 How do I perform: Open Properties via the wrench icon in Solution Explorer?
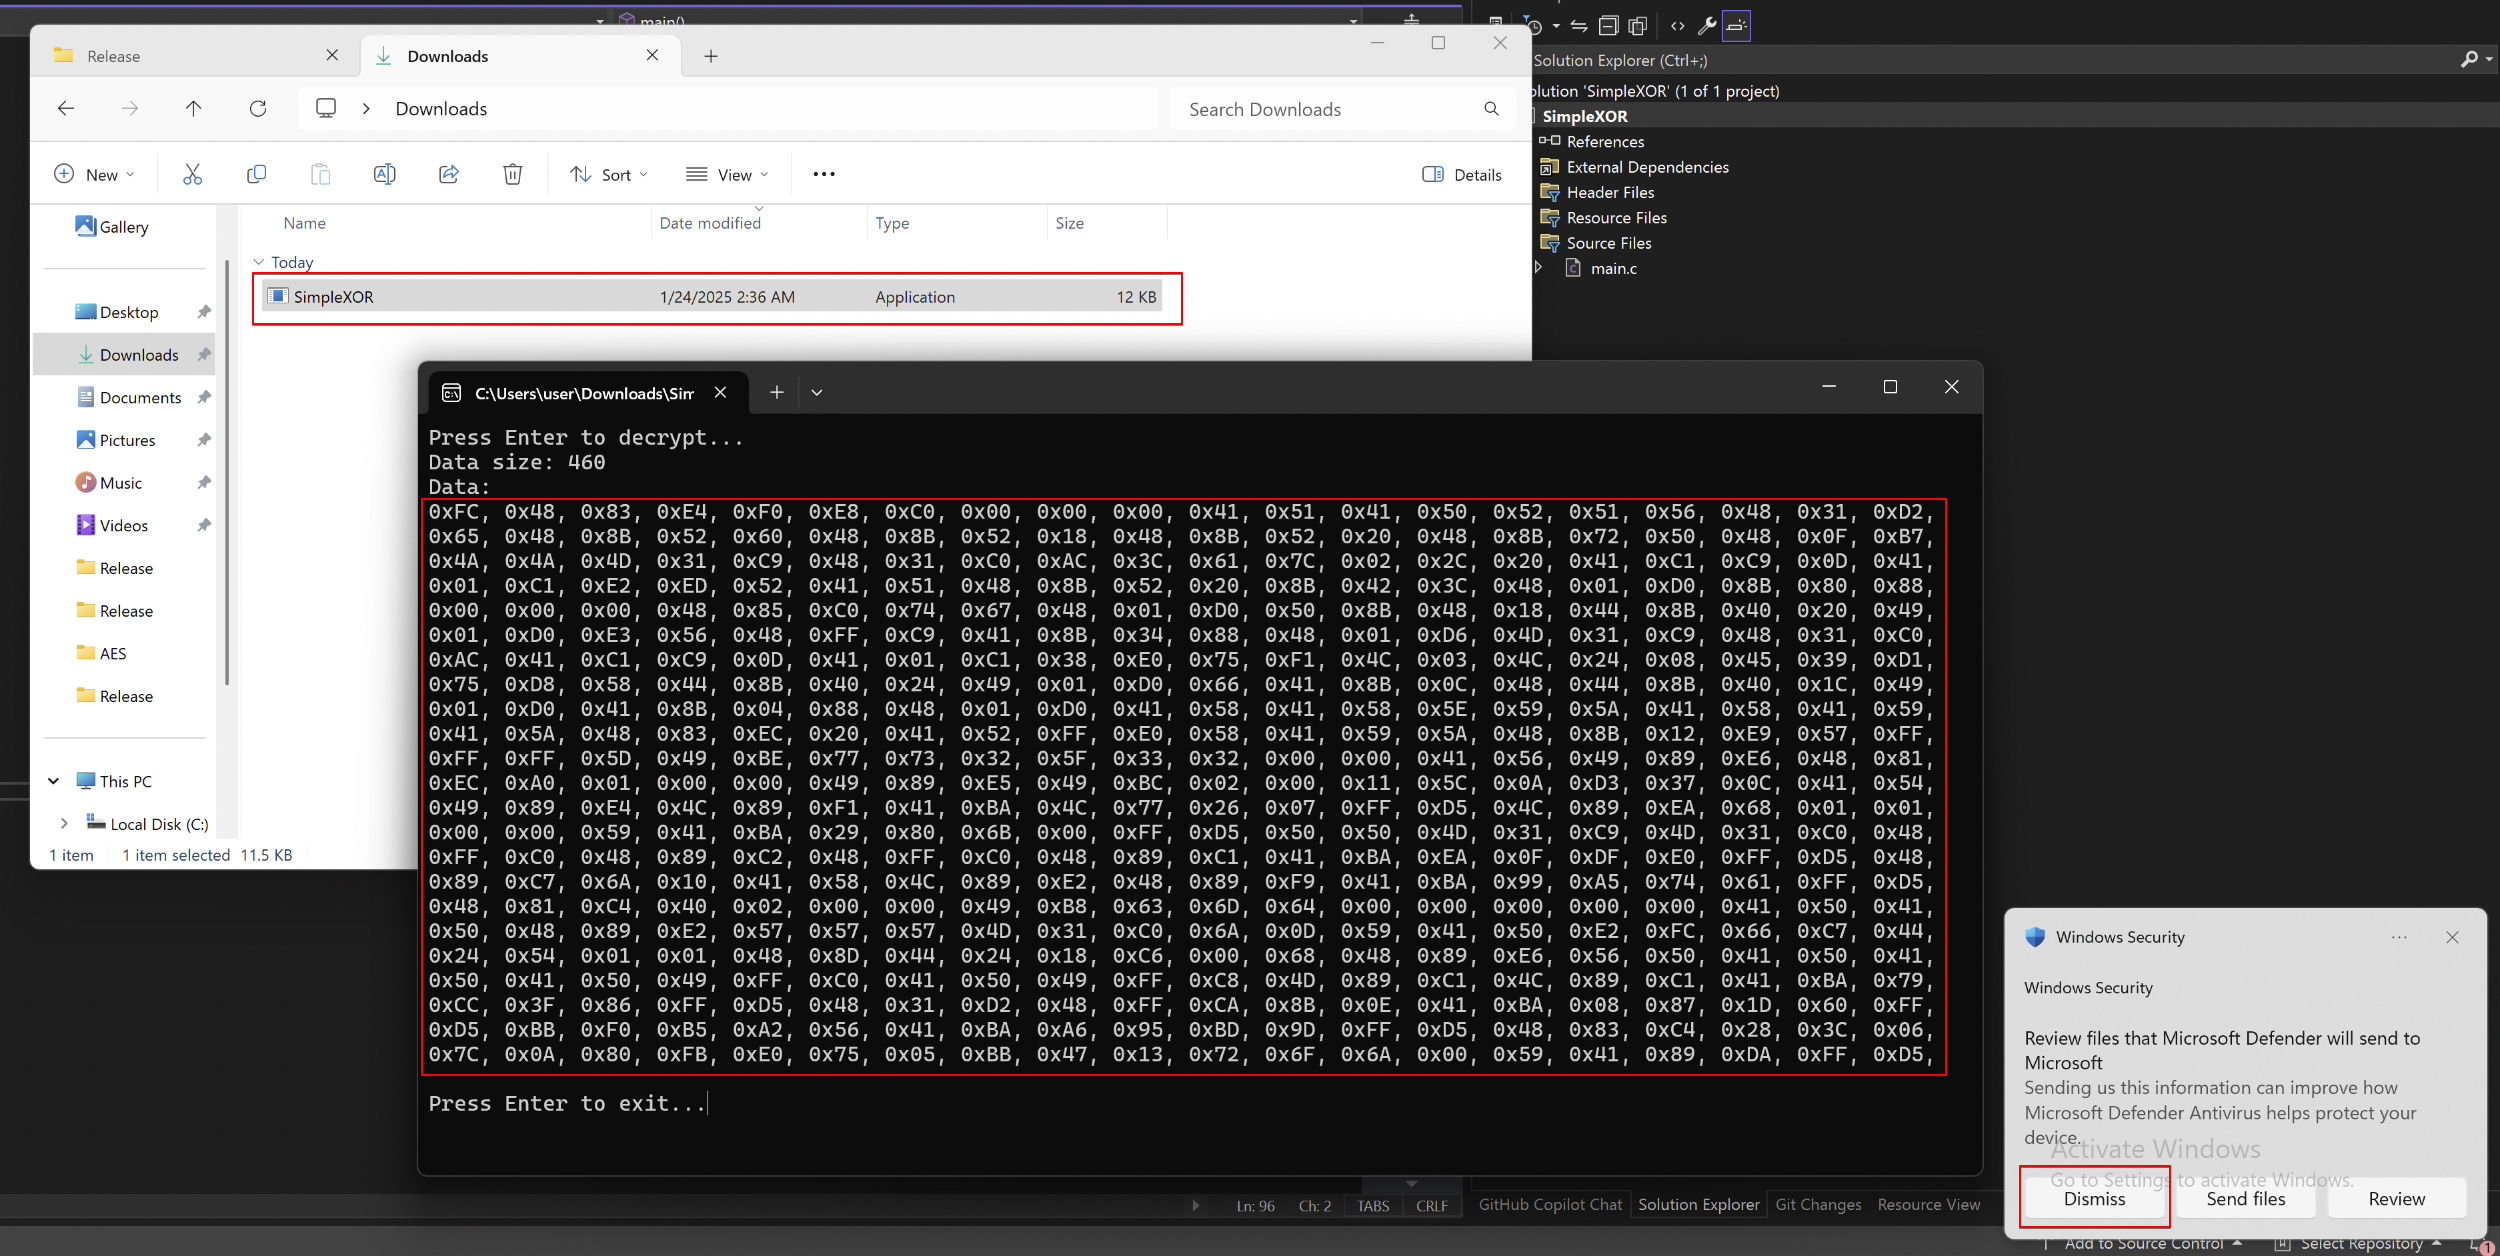1706,25
